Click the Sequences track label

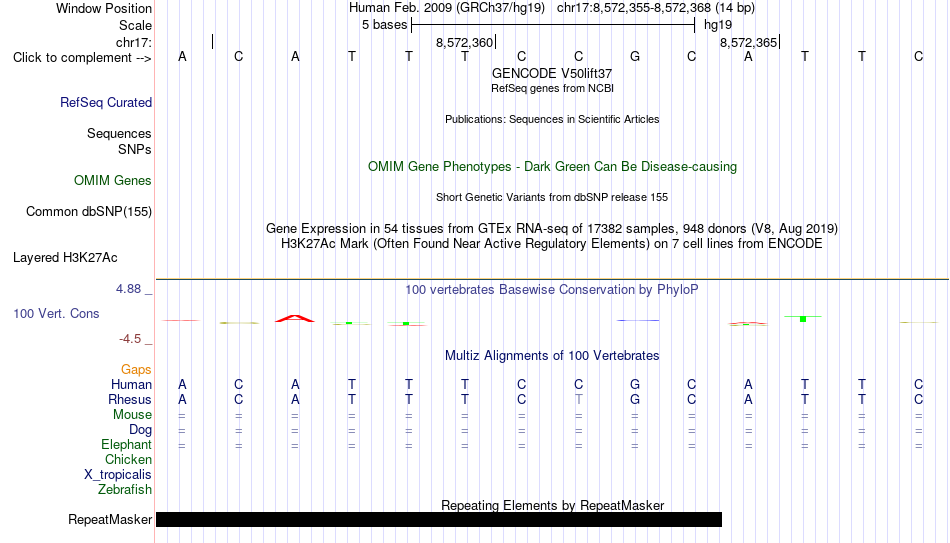119,133
